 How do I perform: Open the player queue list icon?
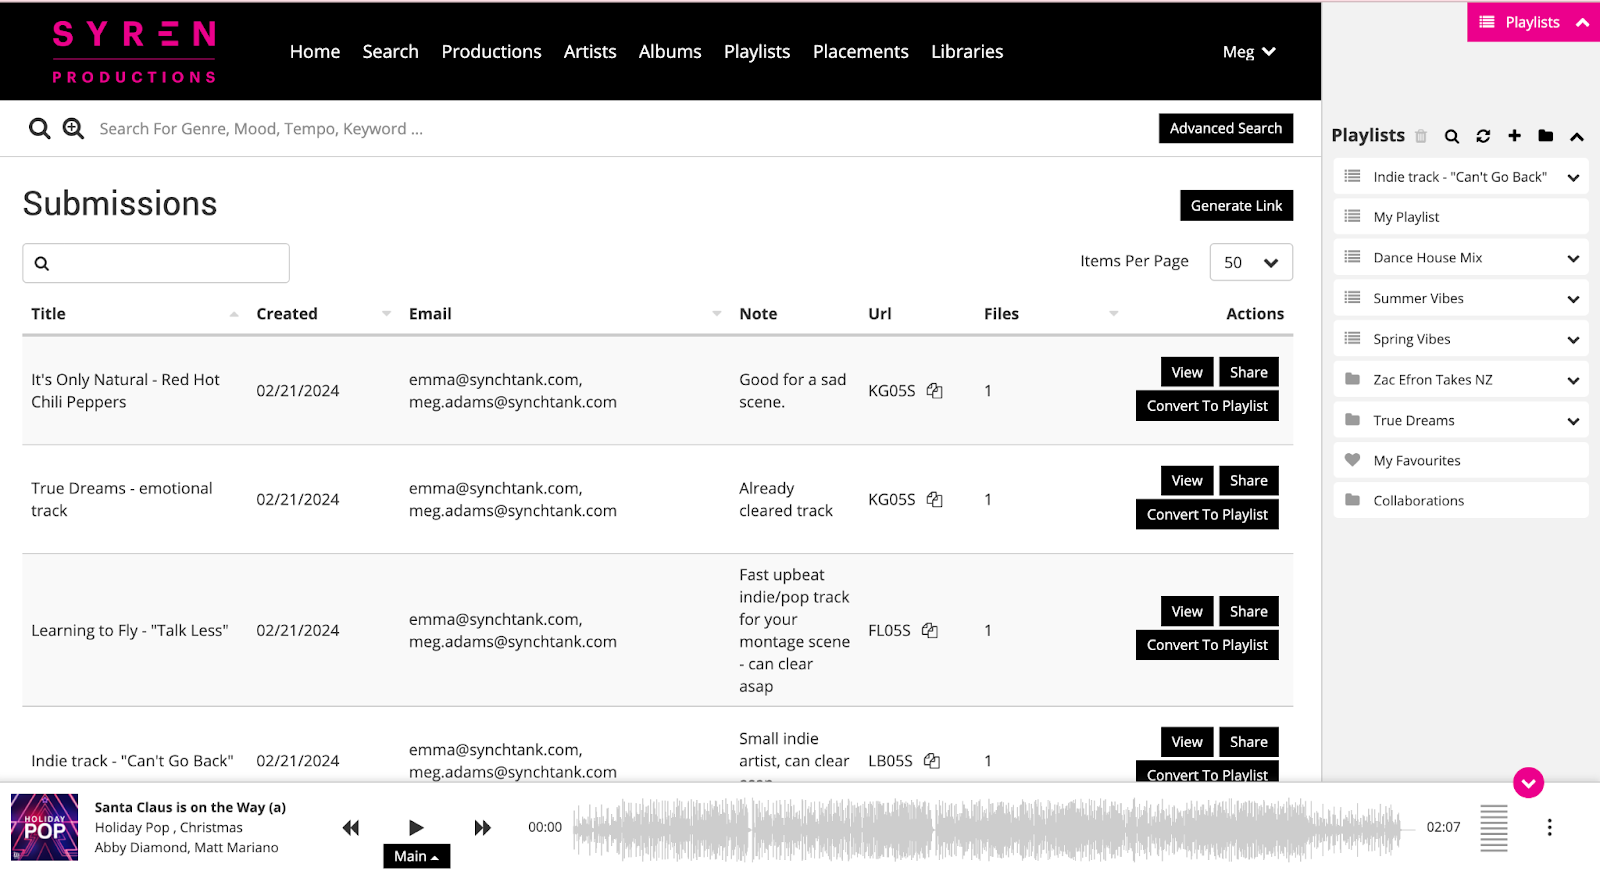1494,828
